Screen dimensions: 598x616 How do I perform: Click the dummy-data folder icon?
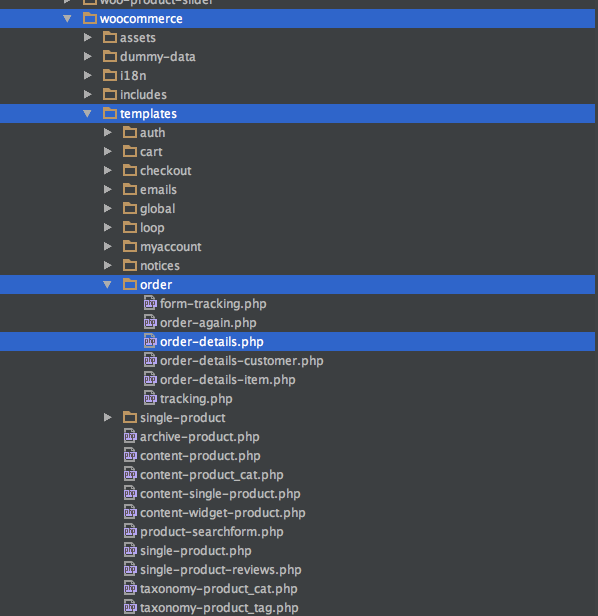(x=110, y=56)
